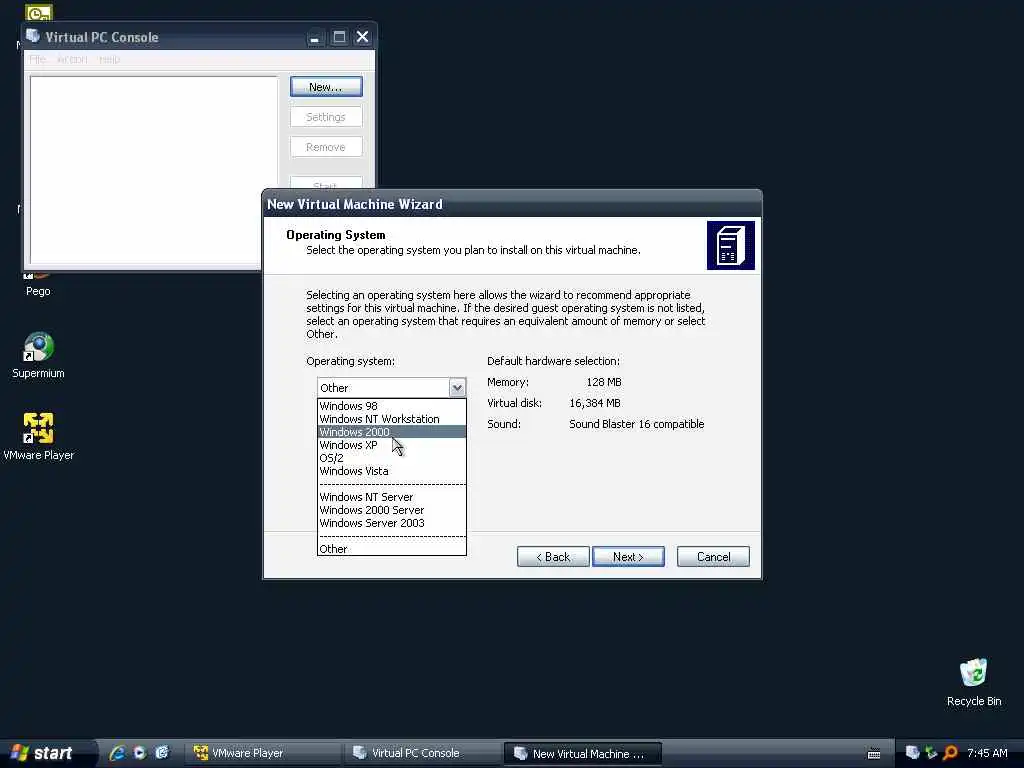This screenshot has height=768, width=1024.
Task: Click New... in Virtual PC Console
Action: pyautogui.click(x=326, y=87)
